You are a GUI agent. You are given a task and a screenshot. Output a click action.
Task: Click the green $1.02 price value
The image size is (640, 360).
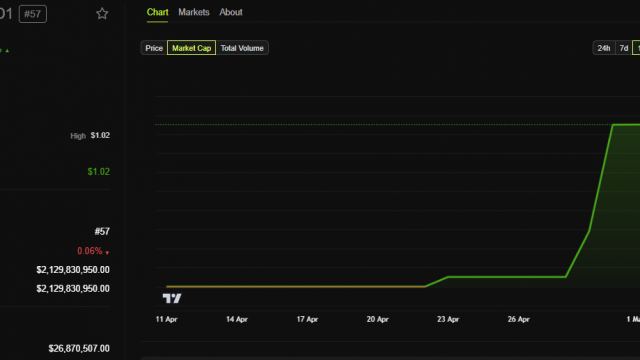click(99, 172)
